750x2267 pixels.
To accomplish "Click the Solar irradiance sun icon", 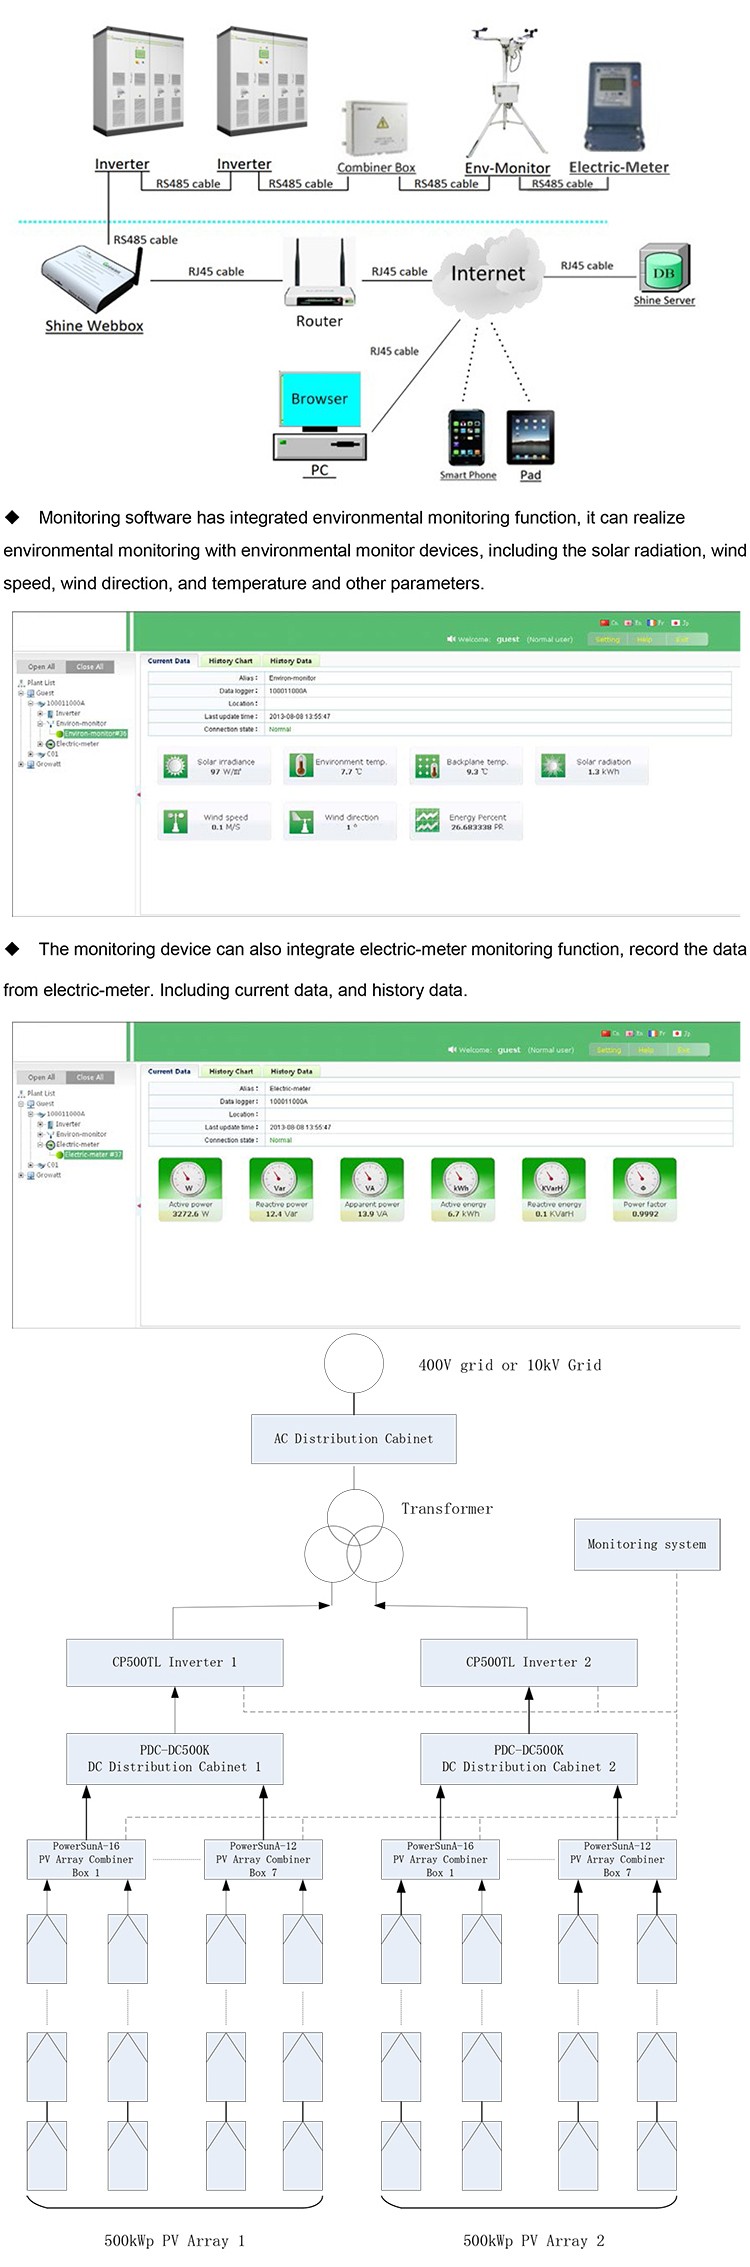I will (176, 766).
